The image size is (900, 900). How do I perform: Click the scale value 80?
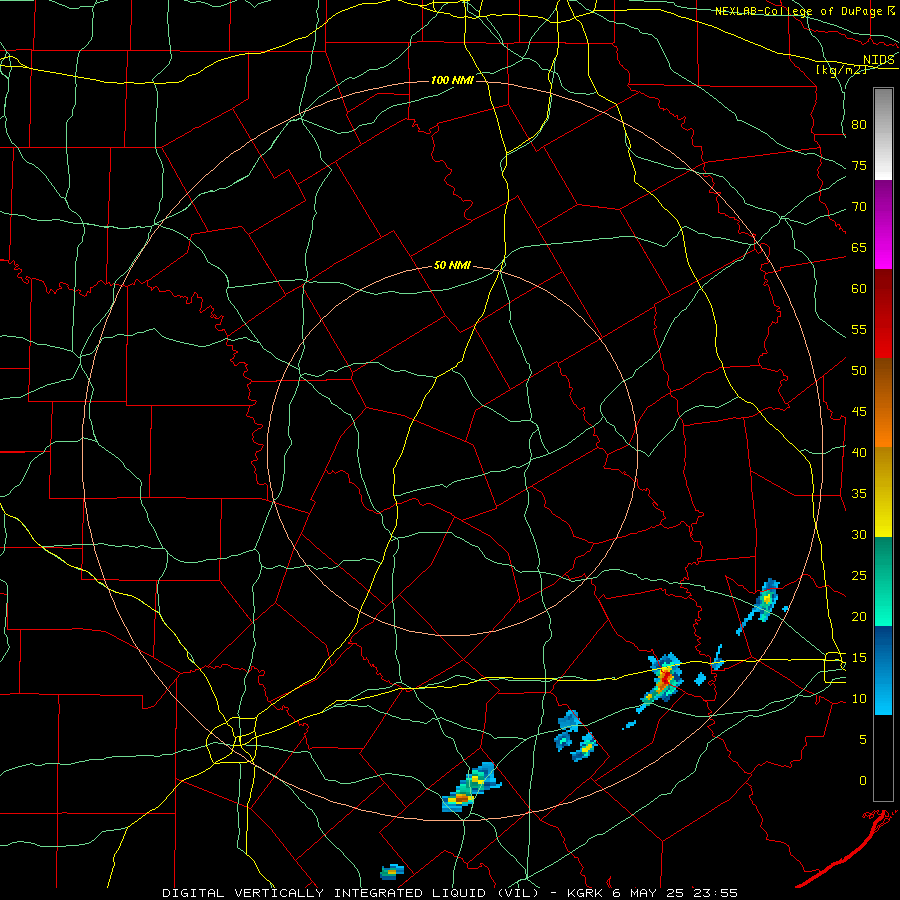[859, 125]
